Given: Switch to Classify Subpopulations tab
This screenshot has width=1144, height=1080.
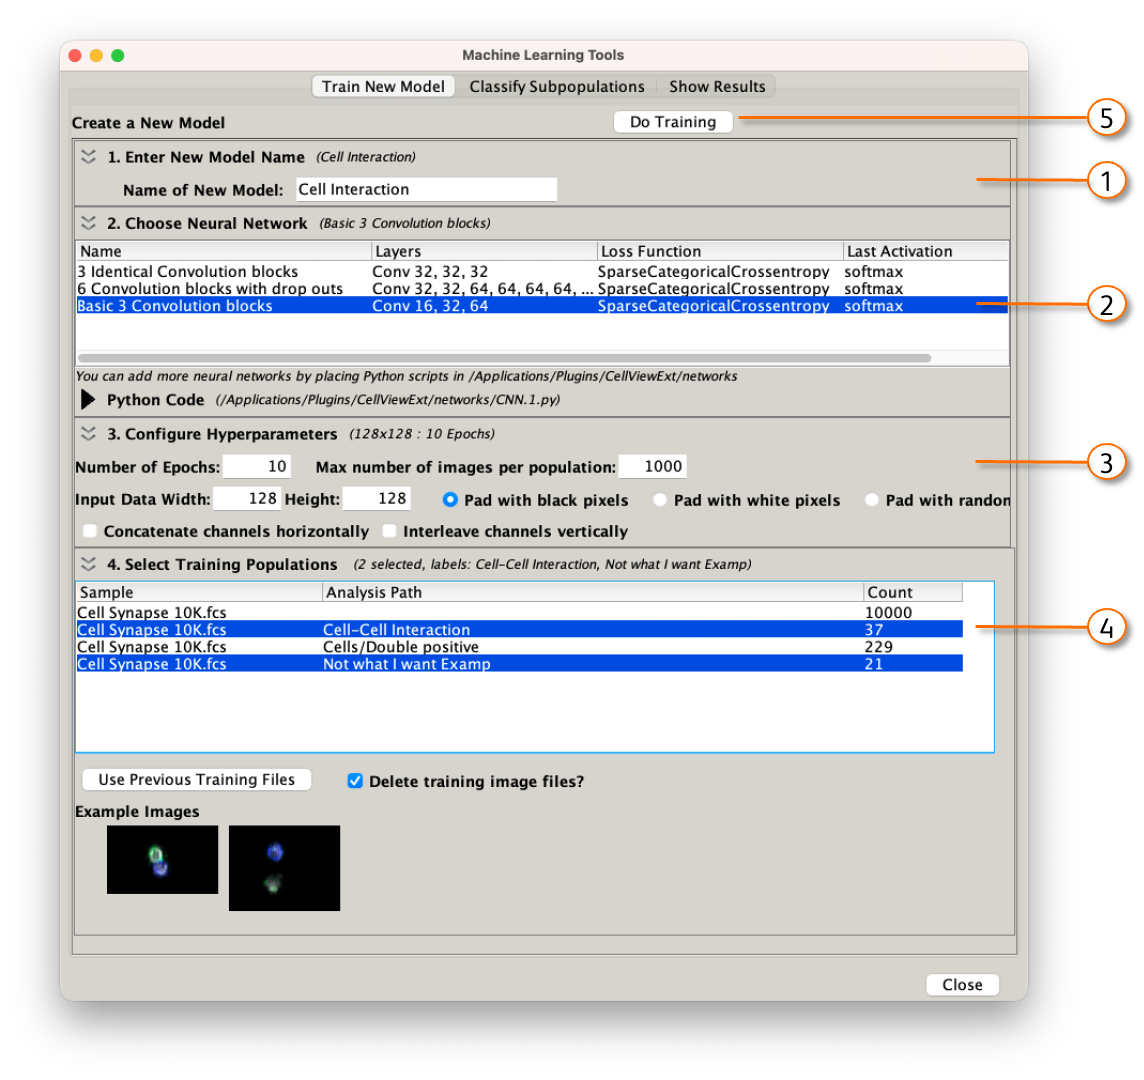Looking at the screenshot, I should [x=557, y=87].
